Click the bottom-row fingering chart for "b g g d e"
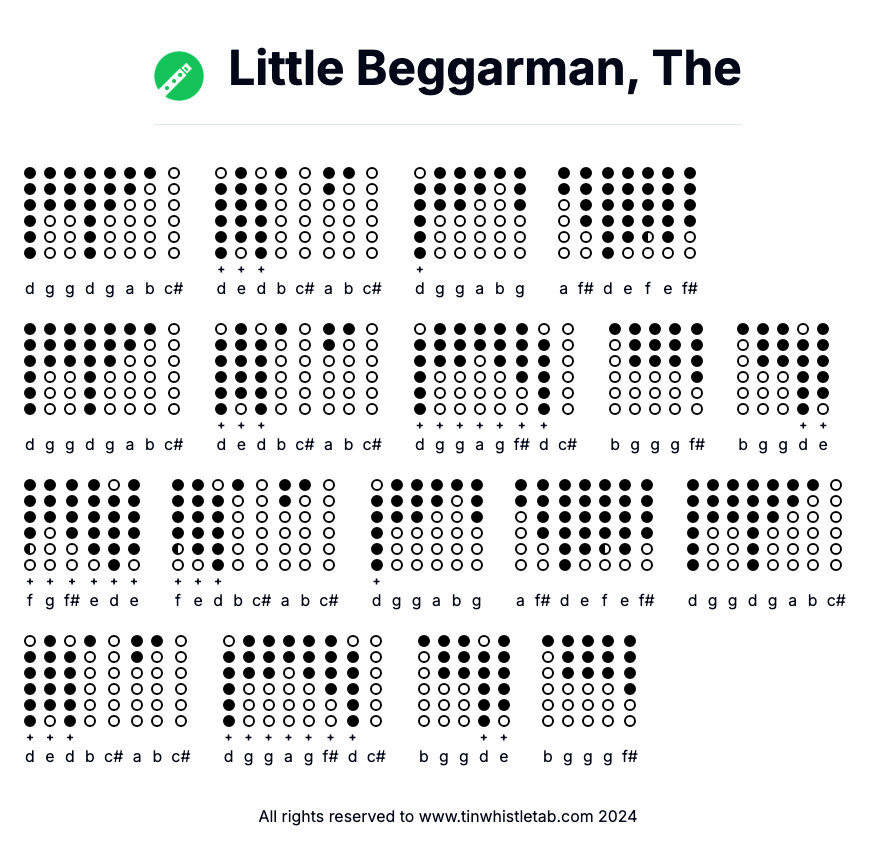 click(x=464, y=680)
